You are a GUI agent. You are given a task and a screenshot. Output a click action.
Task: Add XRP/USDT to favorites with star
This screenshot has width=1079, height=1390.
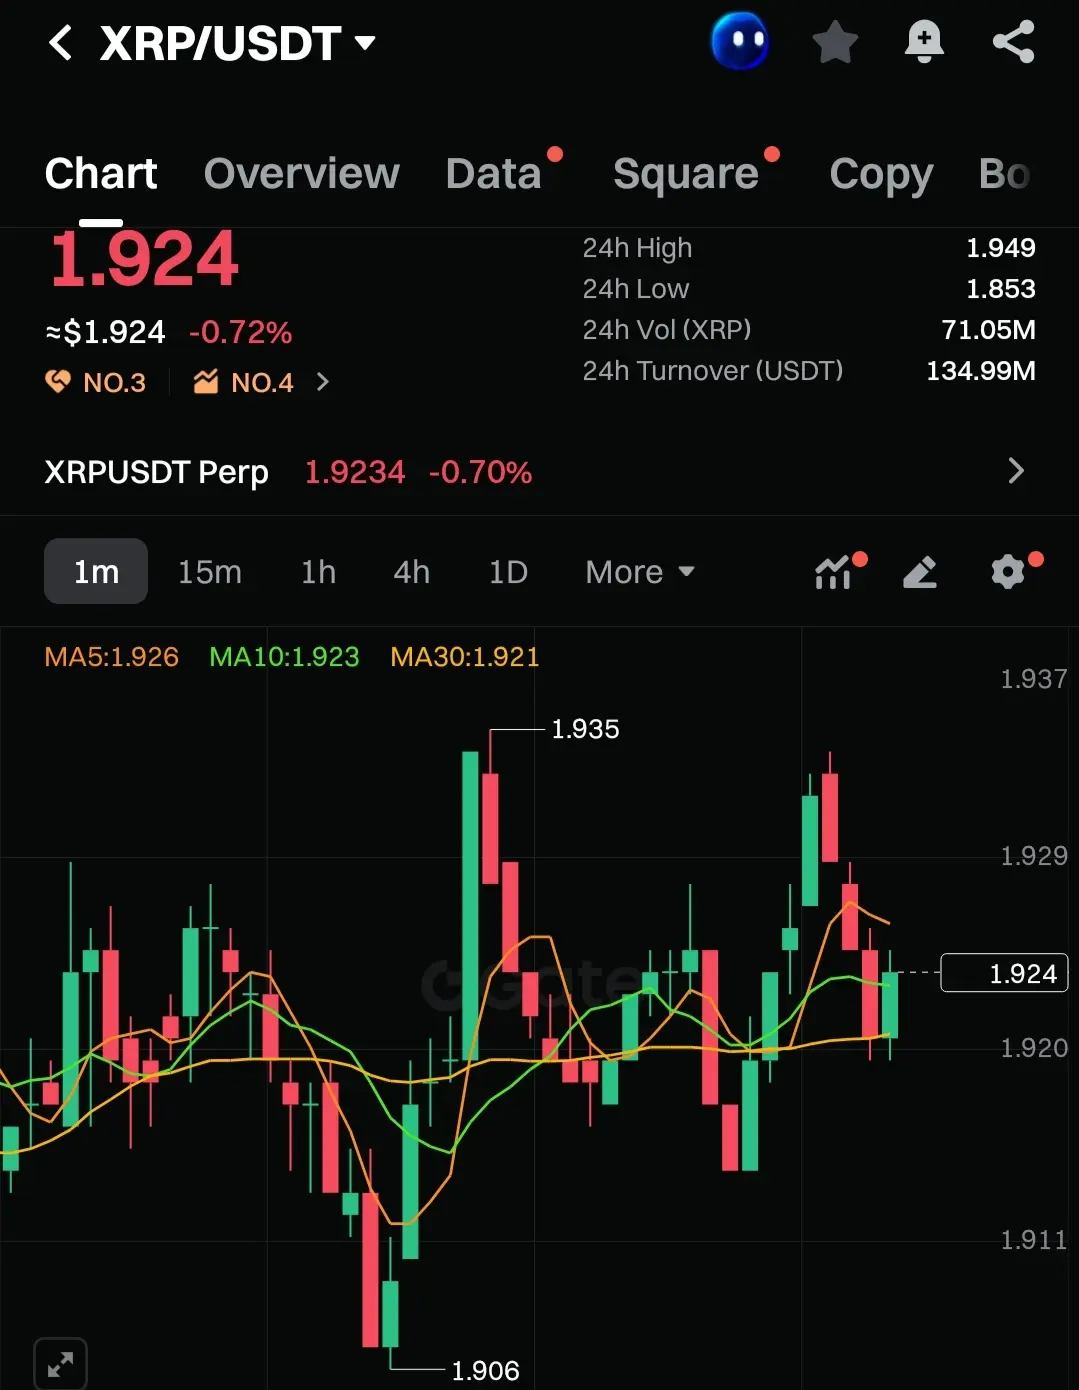(835, 42)
